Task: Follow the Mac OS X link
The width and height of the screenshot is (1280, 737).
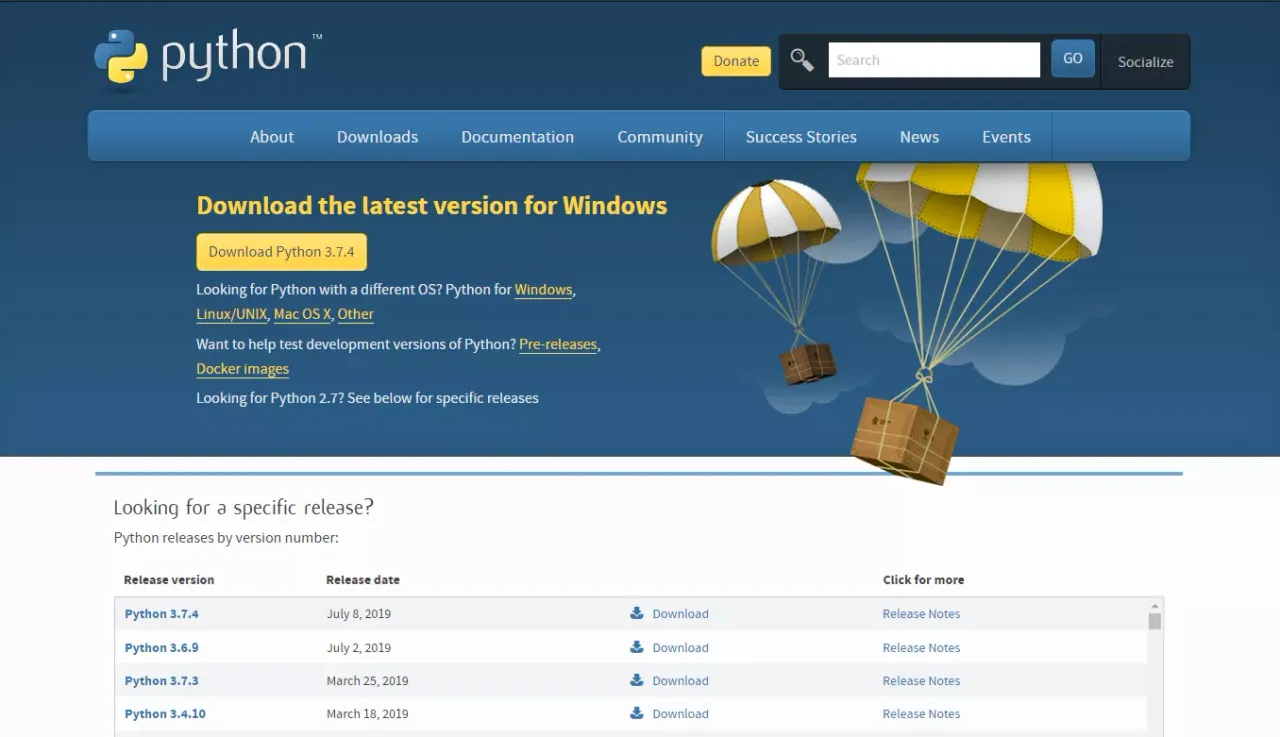Action: 302,314
